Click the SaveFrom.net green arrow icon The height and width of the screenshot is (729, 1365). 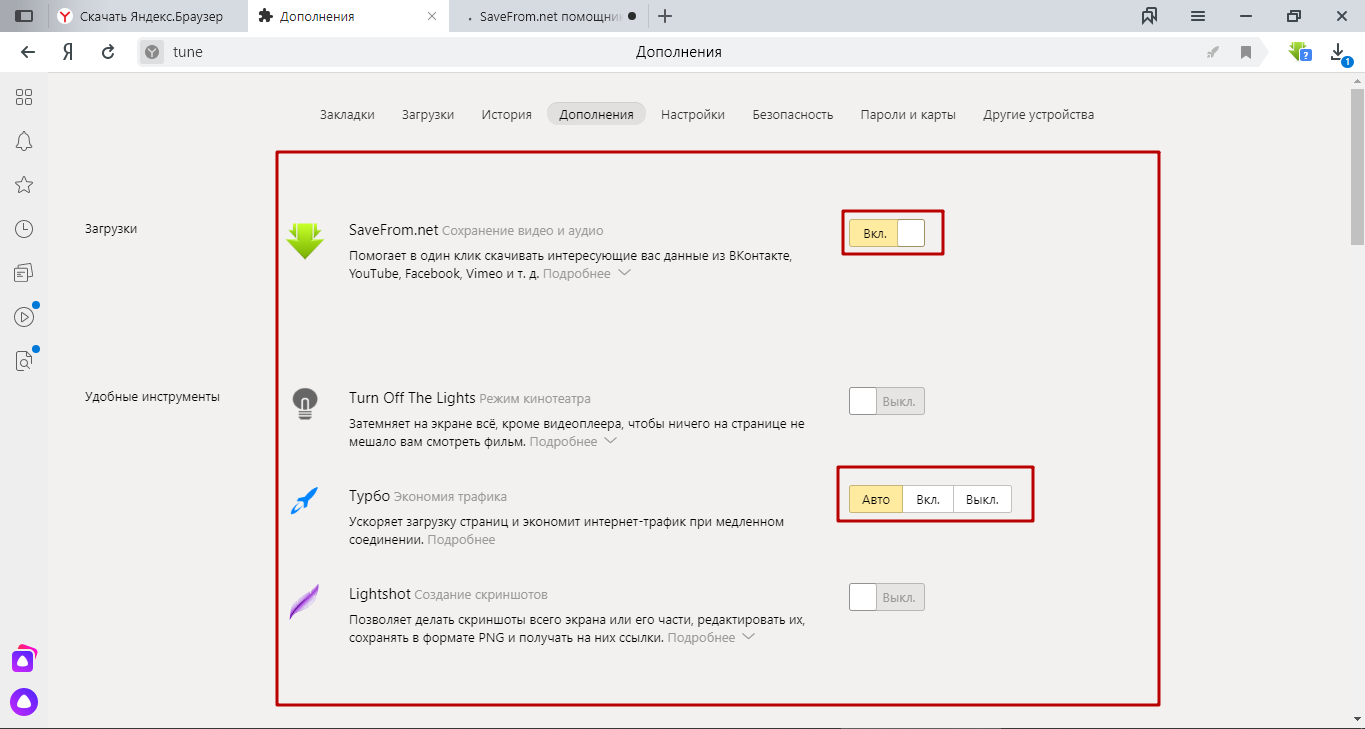coord(305,241)
